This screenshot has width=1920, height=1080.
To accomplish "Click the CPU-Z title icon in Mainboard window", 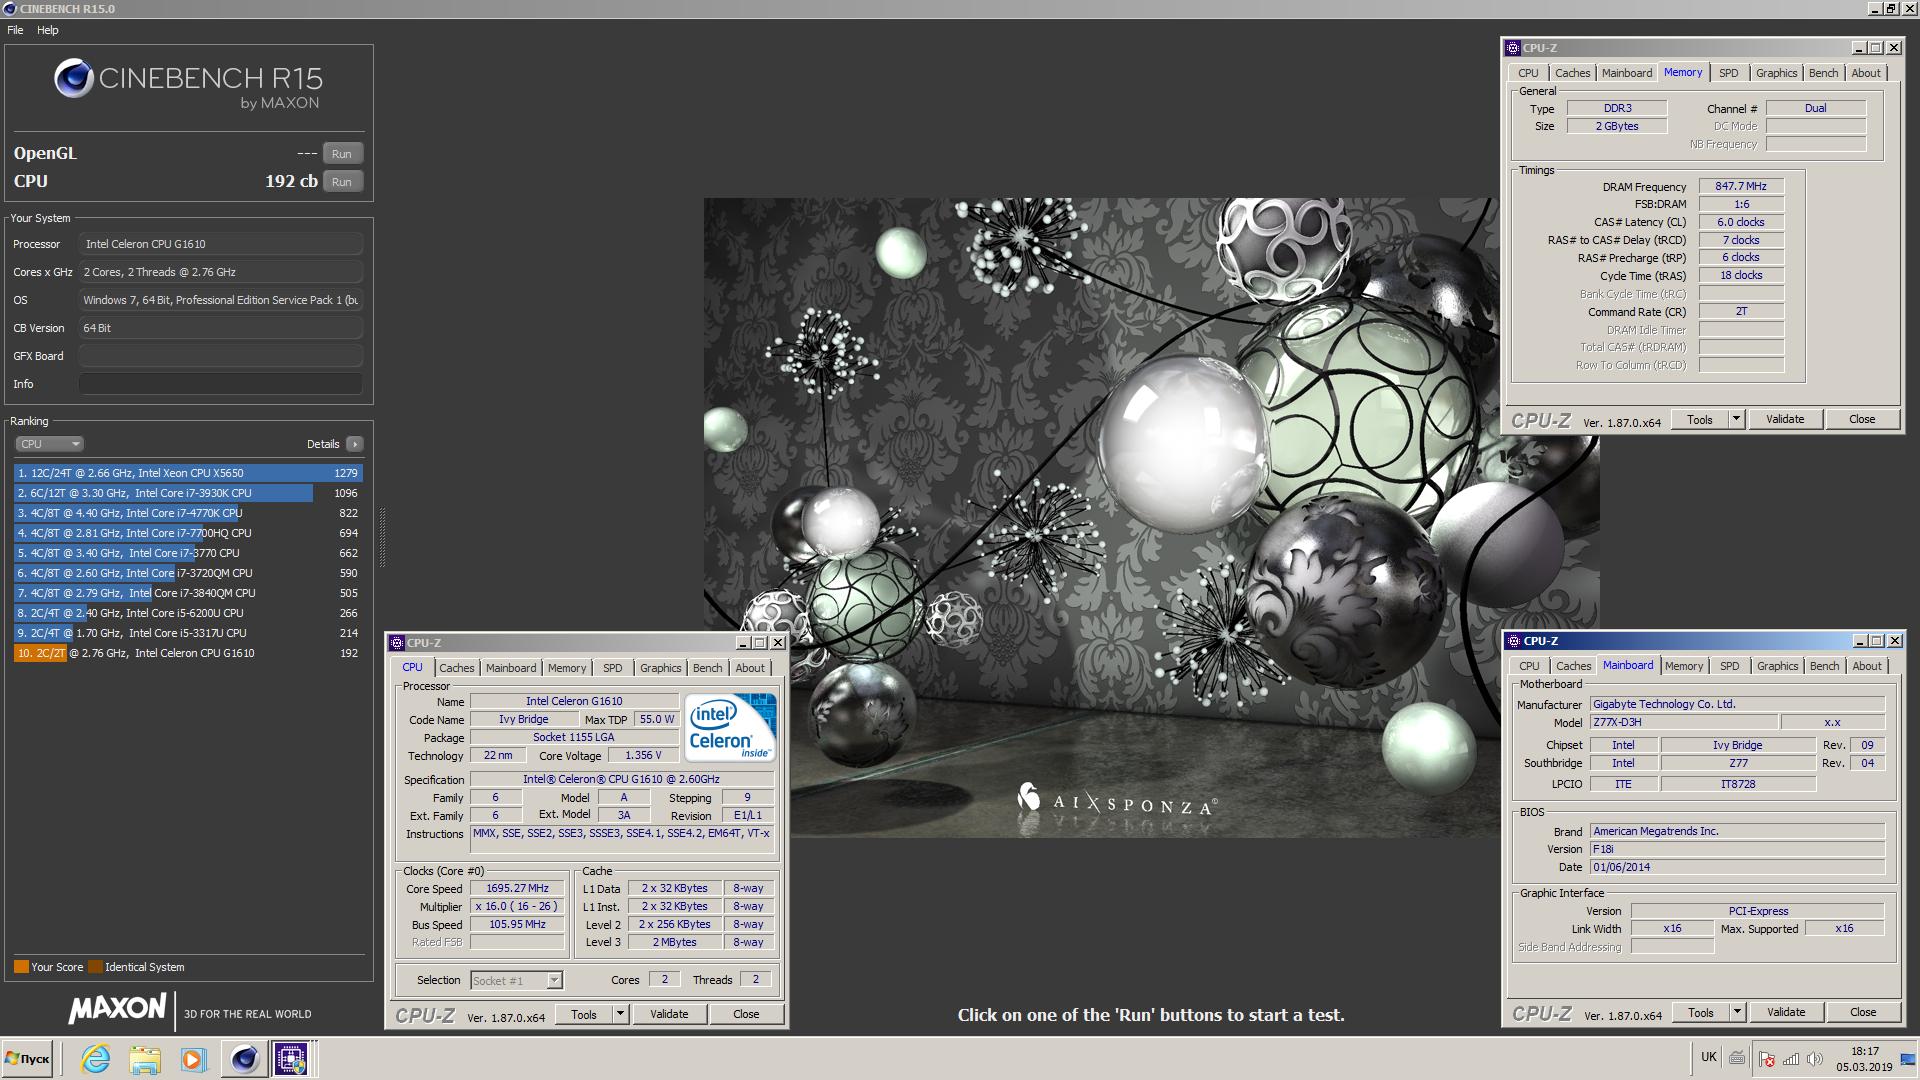I will point(1515,641).
